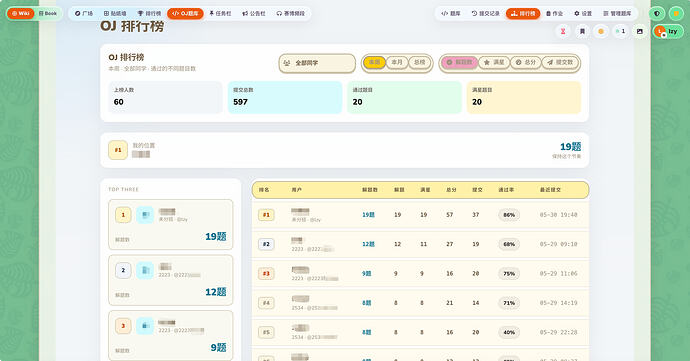This screenshot has height=361, width=690.
Task: Click the 提交总数 597 stat card
Action: pyautogui.click(x=285, y=97)
